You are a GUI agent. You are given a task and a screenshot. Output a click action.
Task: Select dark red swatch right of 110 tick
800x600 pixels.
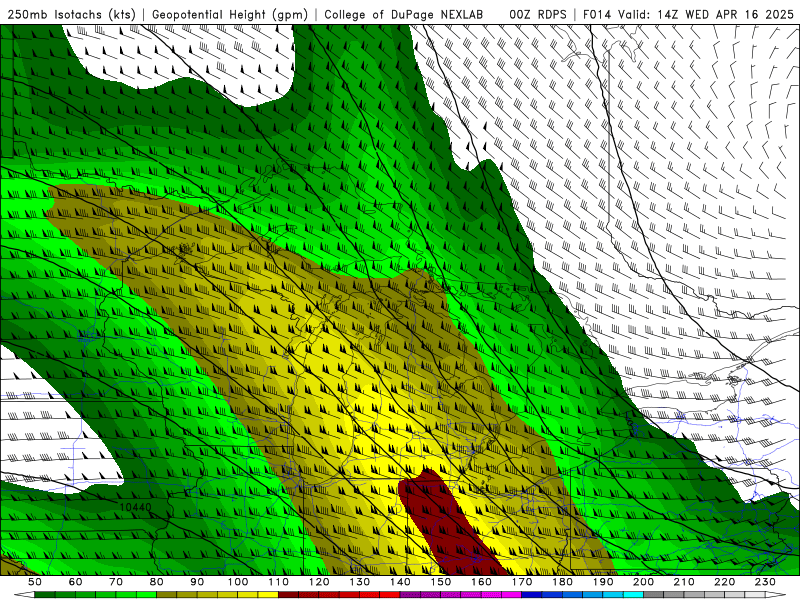pyautogui.click(x=289, y=595)
